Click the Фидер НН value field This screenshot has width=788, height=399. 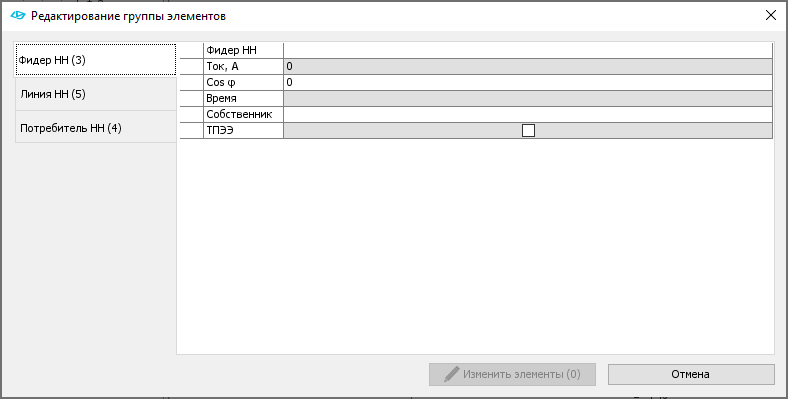[x=528, y=50]
